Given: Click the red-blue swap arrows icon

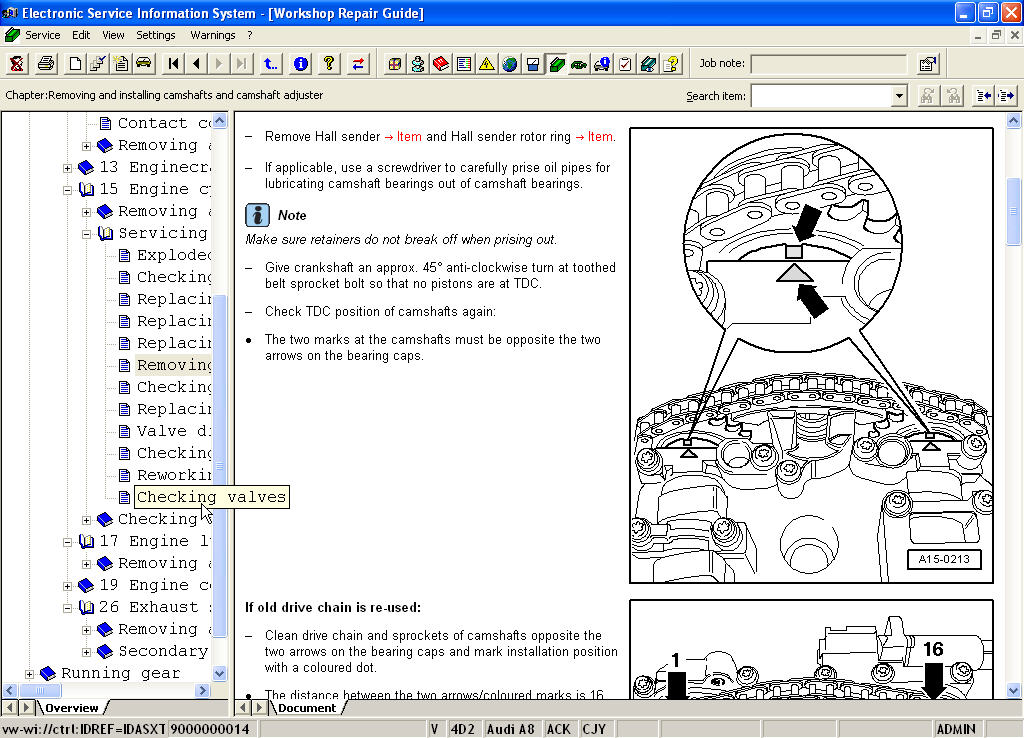Looking at the screenshot, I should coord(358,64).
